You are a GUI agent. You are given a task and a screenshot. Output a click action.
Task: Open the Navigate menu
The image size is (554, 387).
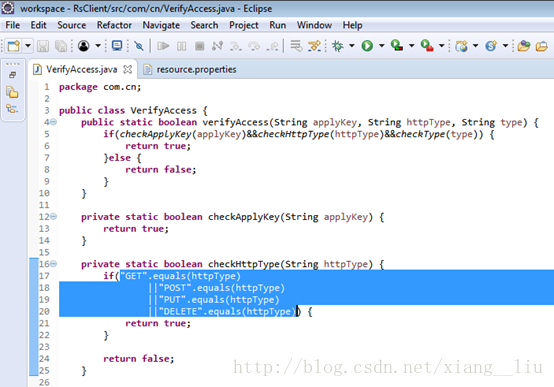coord(161,25)
